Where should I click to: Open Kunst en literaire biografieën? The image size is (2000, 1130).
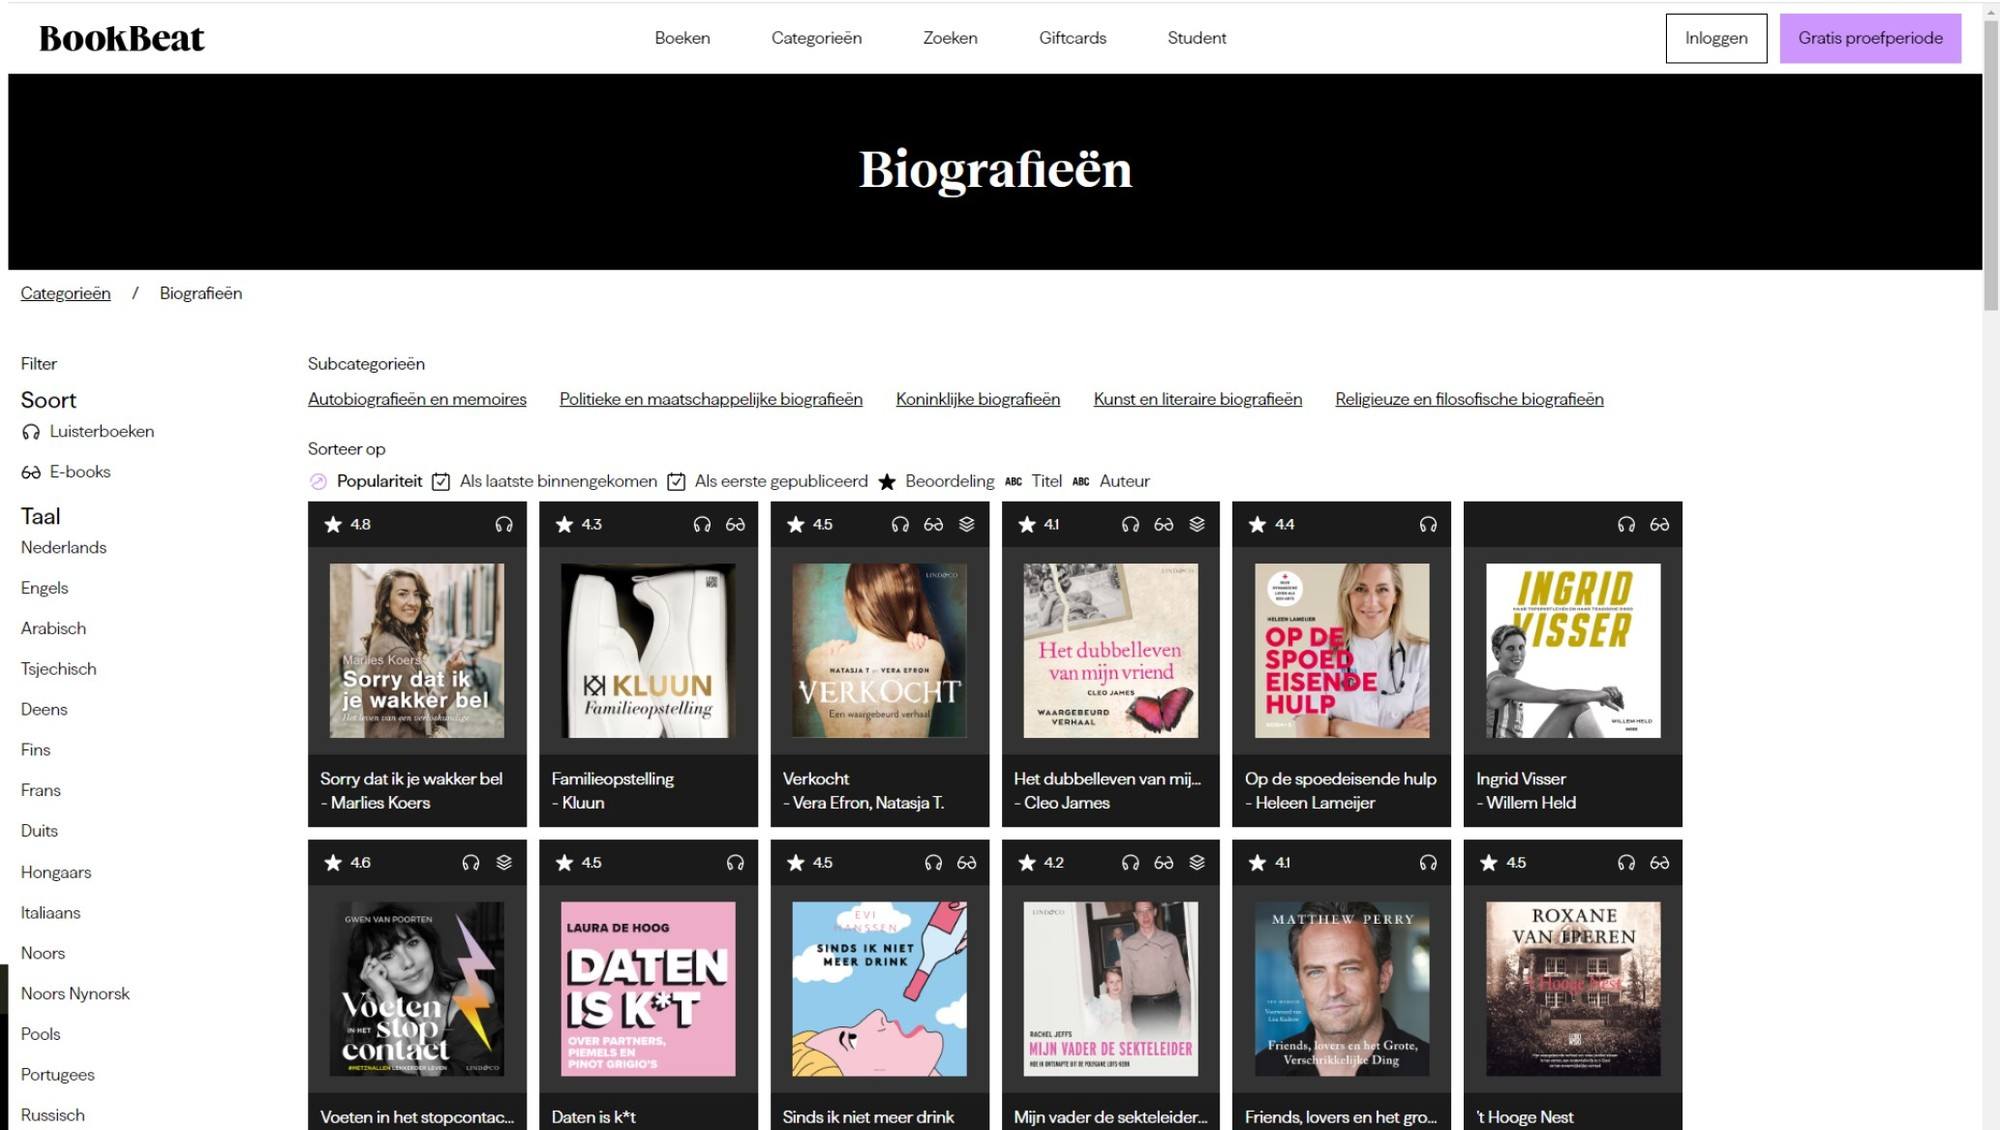point(1198,399)
